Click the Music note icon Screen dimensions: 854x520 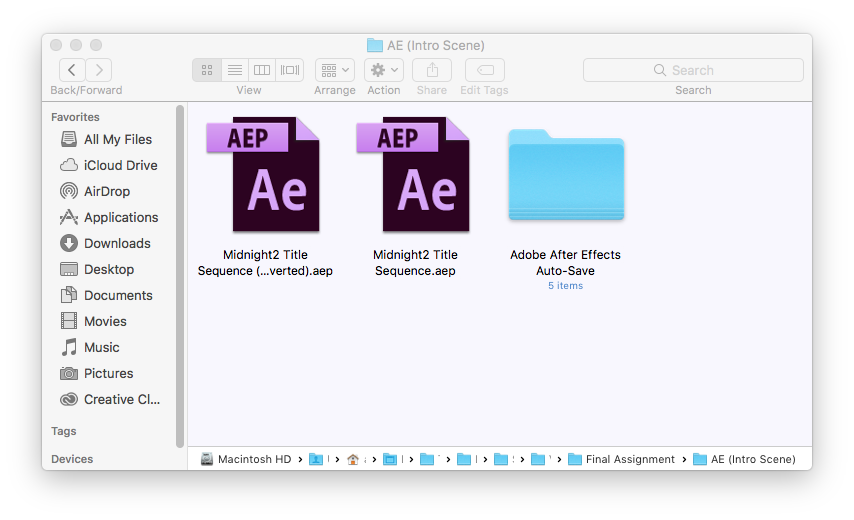pyautogui.click(x=69, y=347)
